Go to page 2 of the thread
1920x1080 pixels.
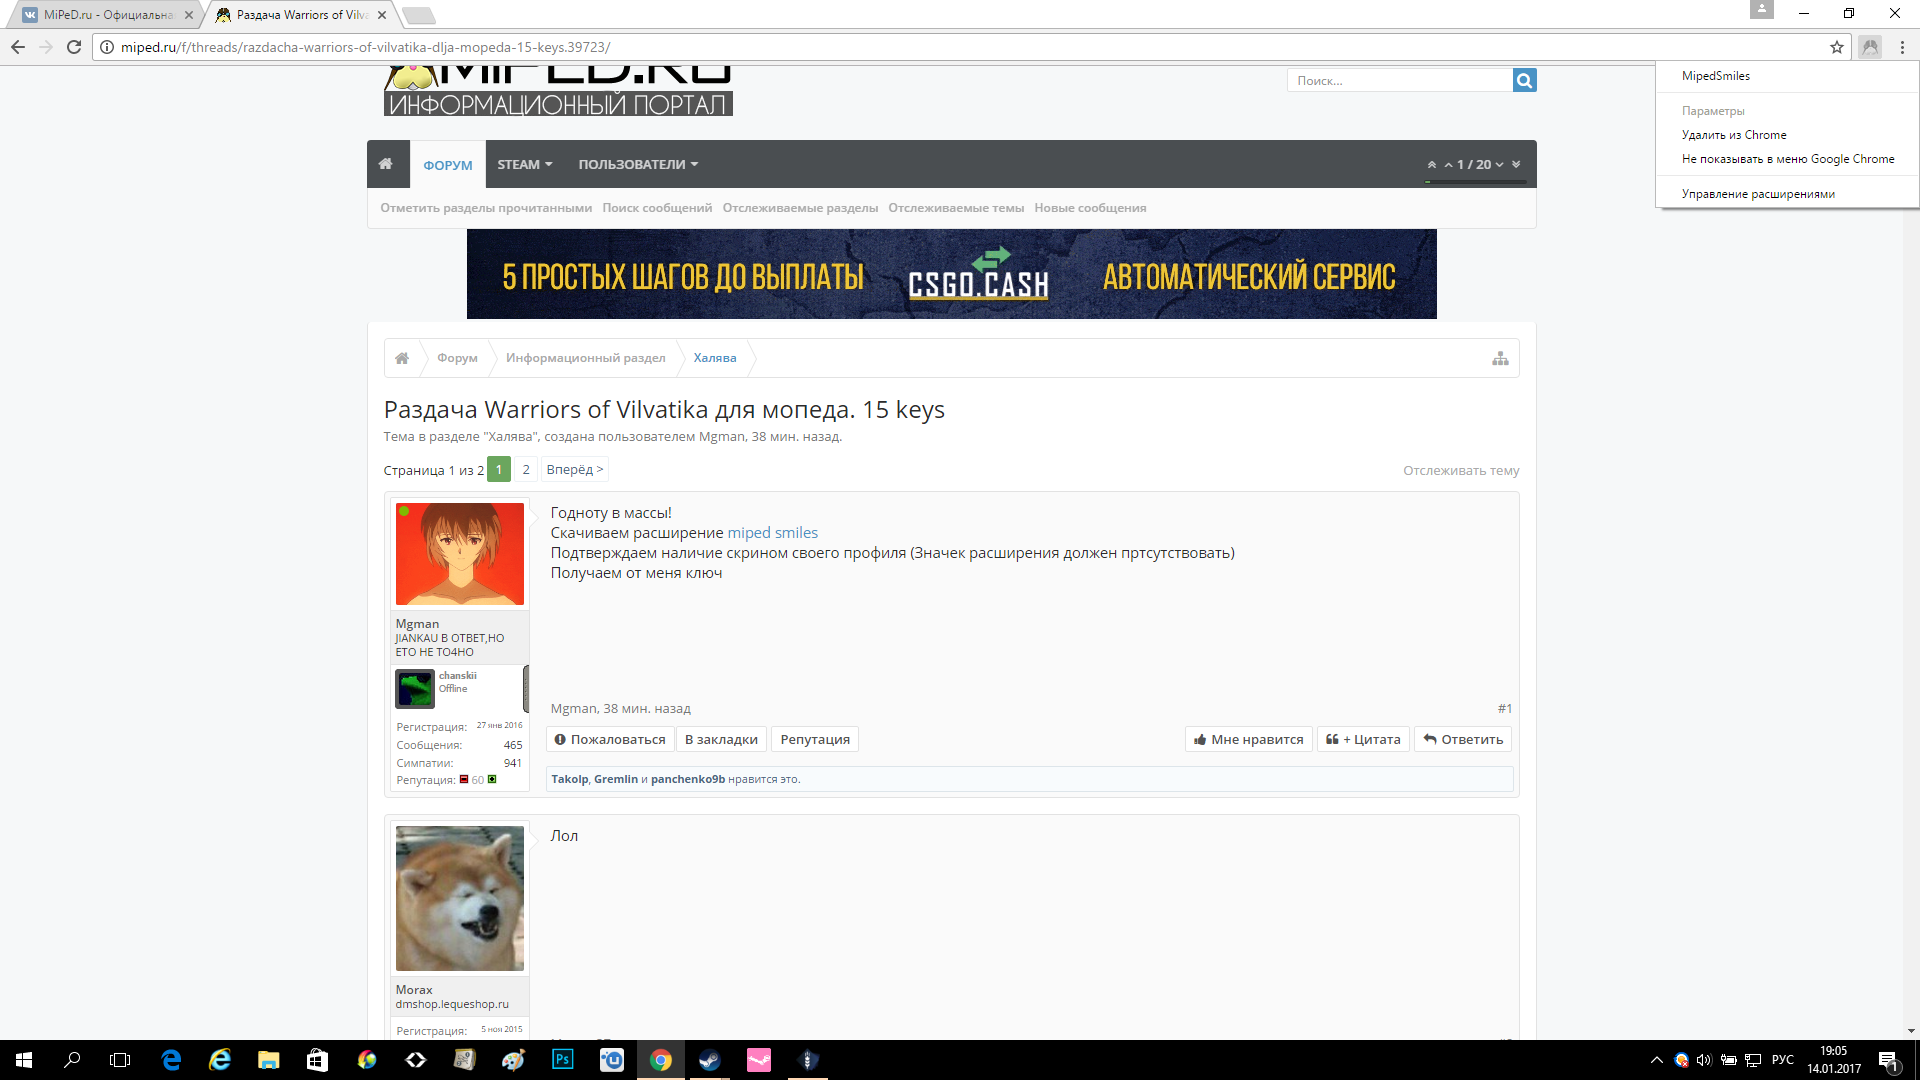pyautogui.click(x=526, y=470)
